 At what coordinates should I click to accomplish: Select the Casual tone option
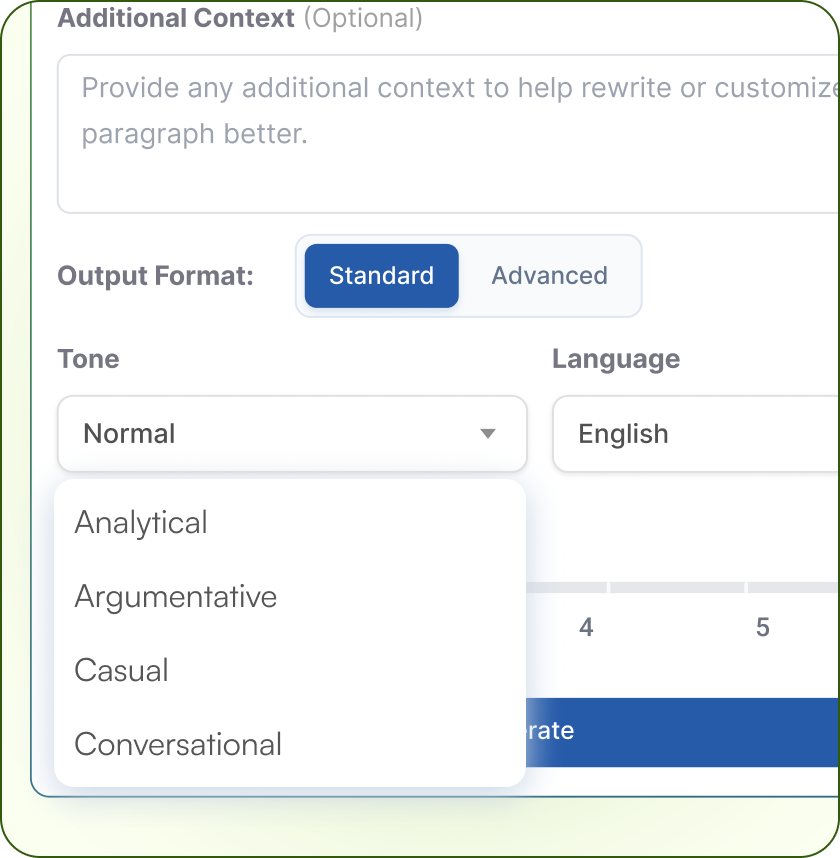click(x=122, y=671)
